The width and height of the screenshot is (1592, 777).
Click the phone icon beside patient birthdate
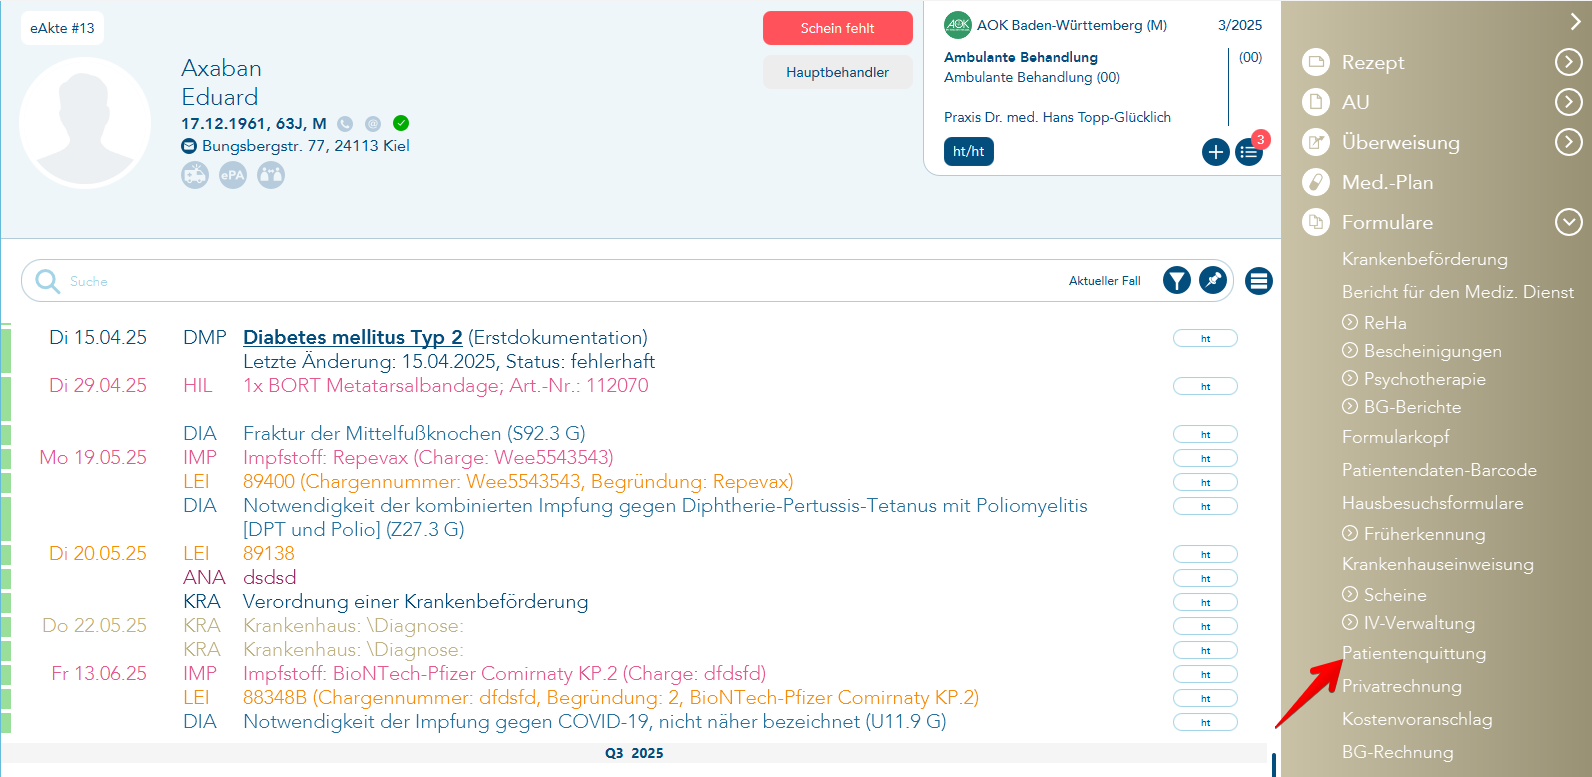coord(345,124)
